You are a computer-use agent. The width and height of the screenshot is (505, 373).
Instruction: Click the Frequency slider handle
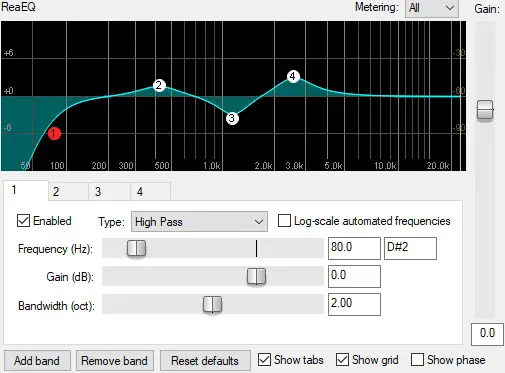pos(136,249)
